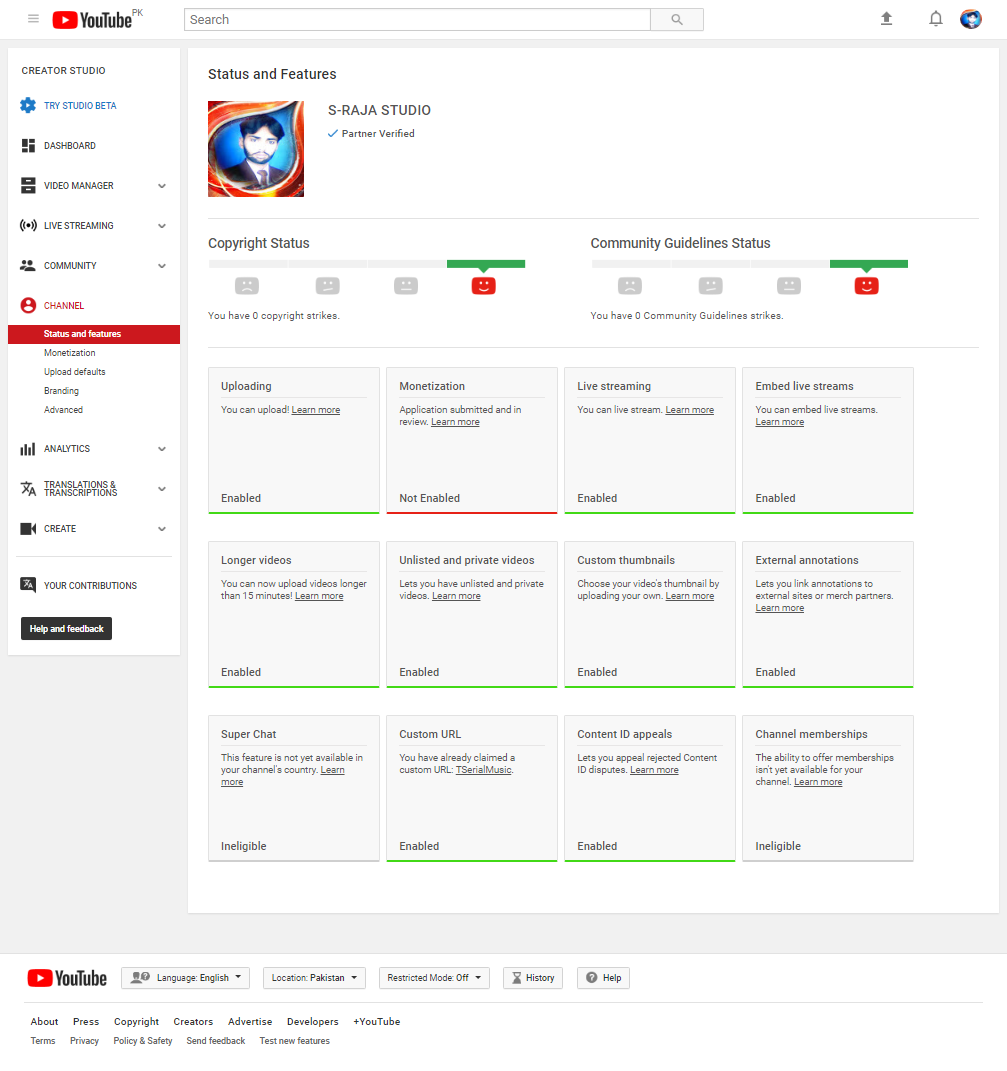Open the Branding submenu item

coord(61,391)
